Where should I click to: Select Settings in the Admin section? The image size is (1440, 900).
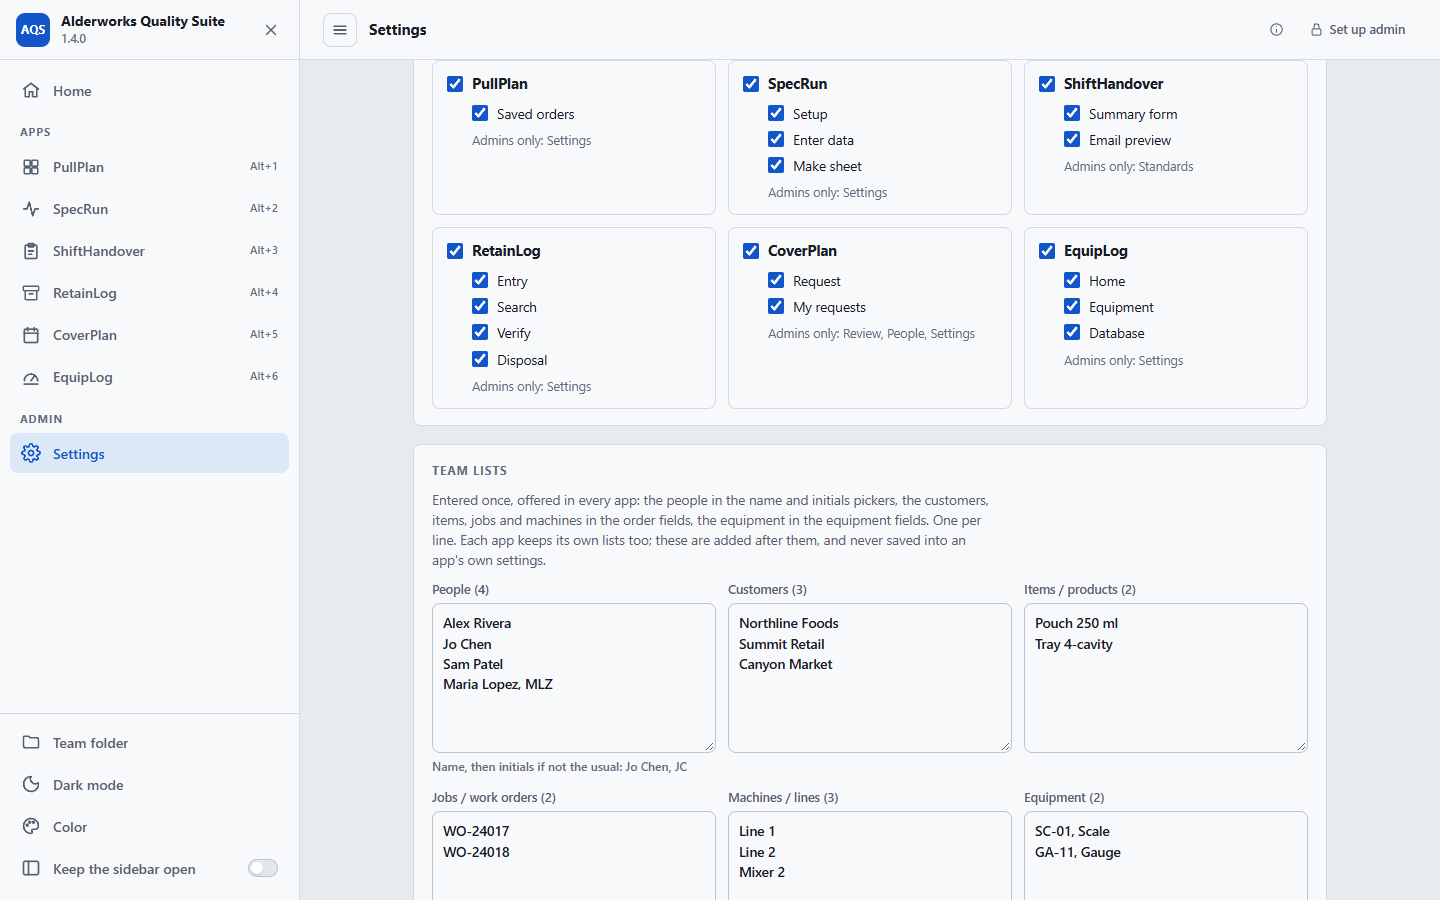tap(149, 453)
